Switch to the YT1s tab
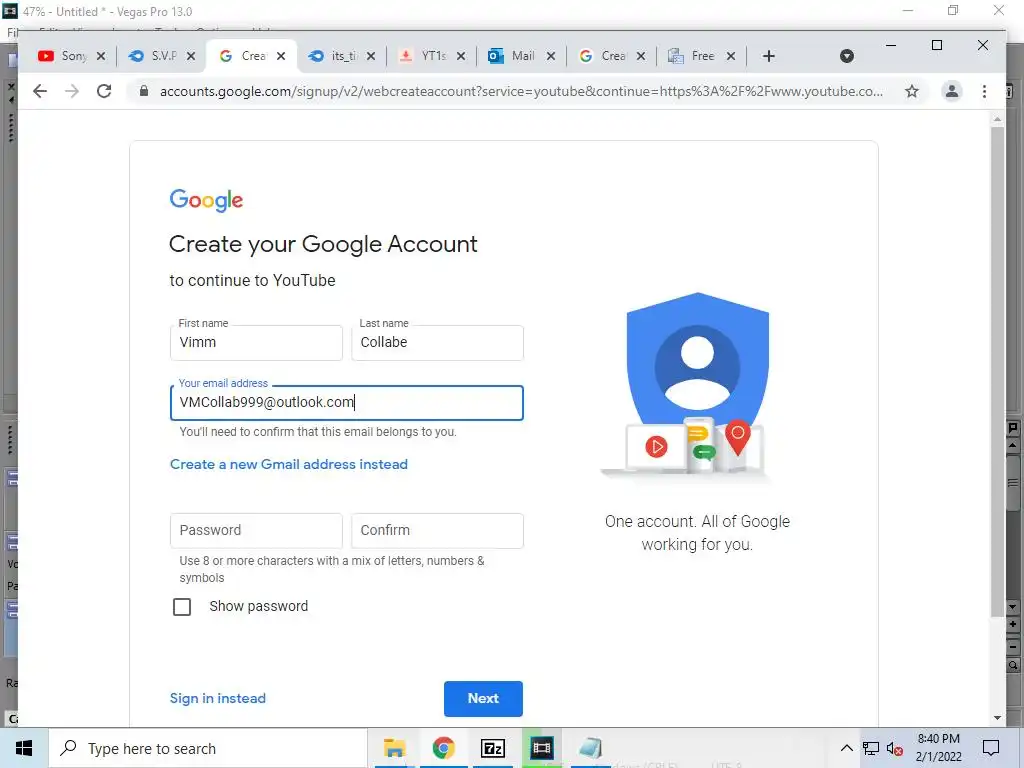This screenshot has height=768, width=1024. (424, 56)
